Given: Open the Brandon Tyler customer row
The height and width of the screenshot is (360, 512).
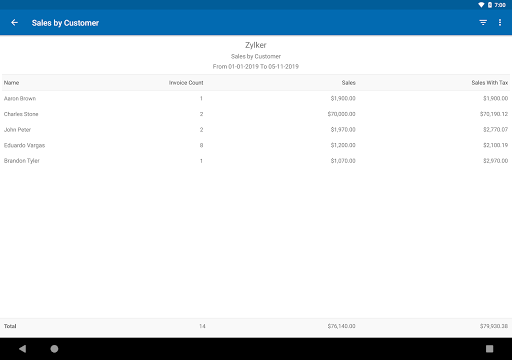Looking at the screenshot, I should pos(256,161).
